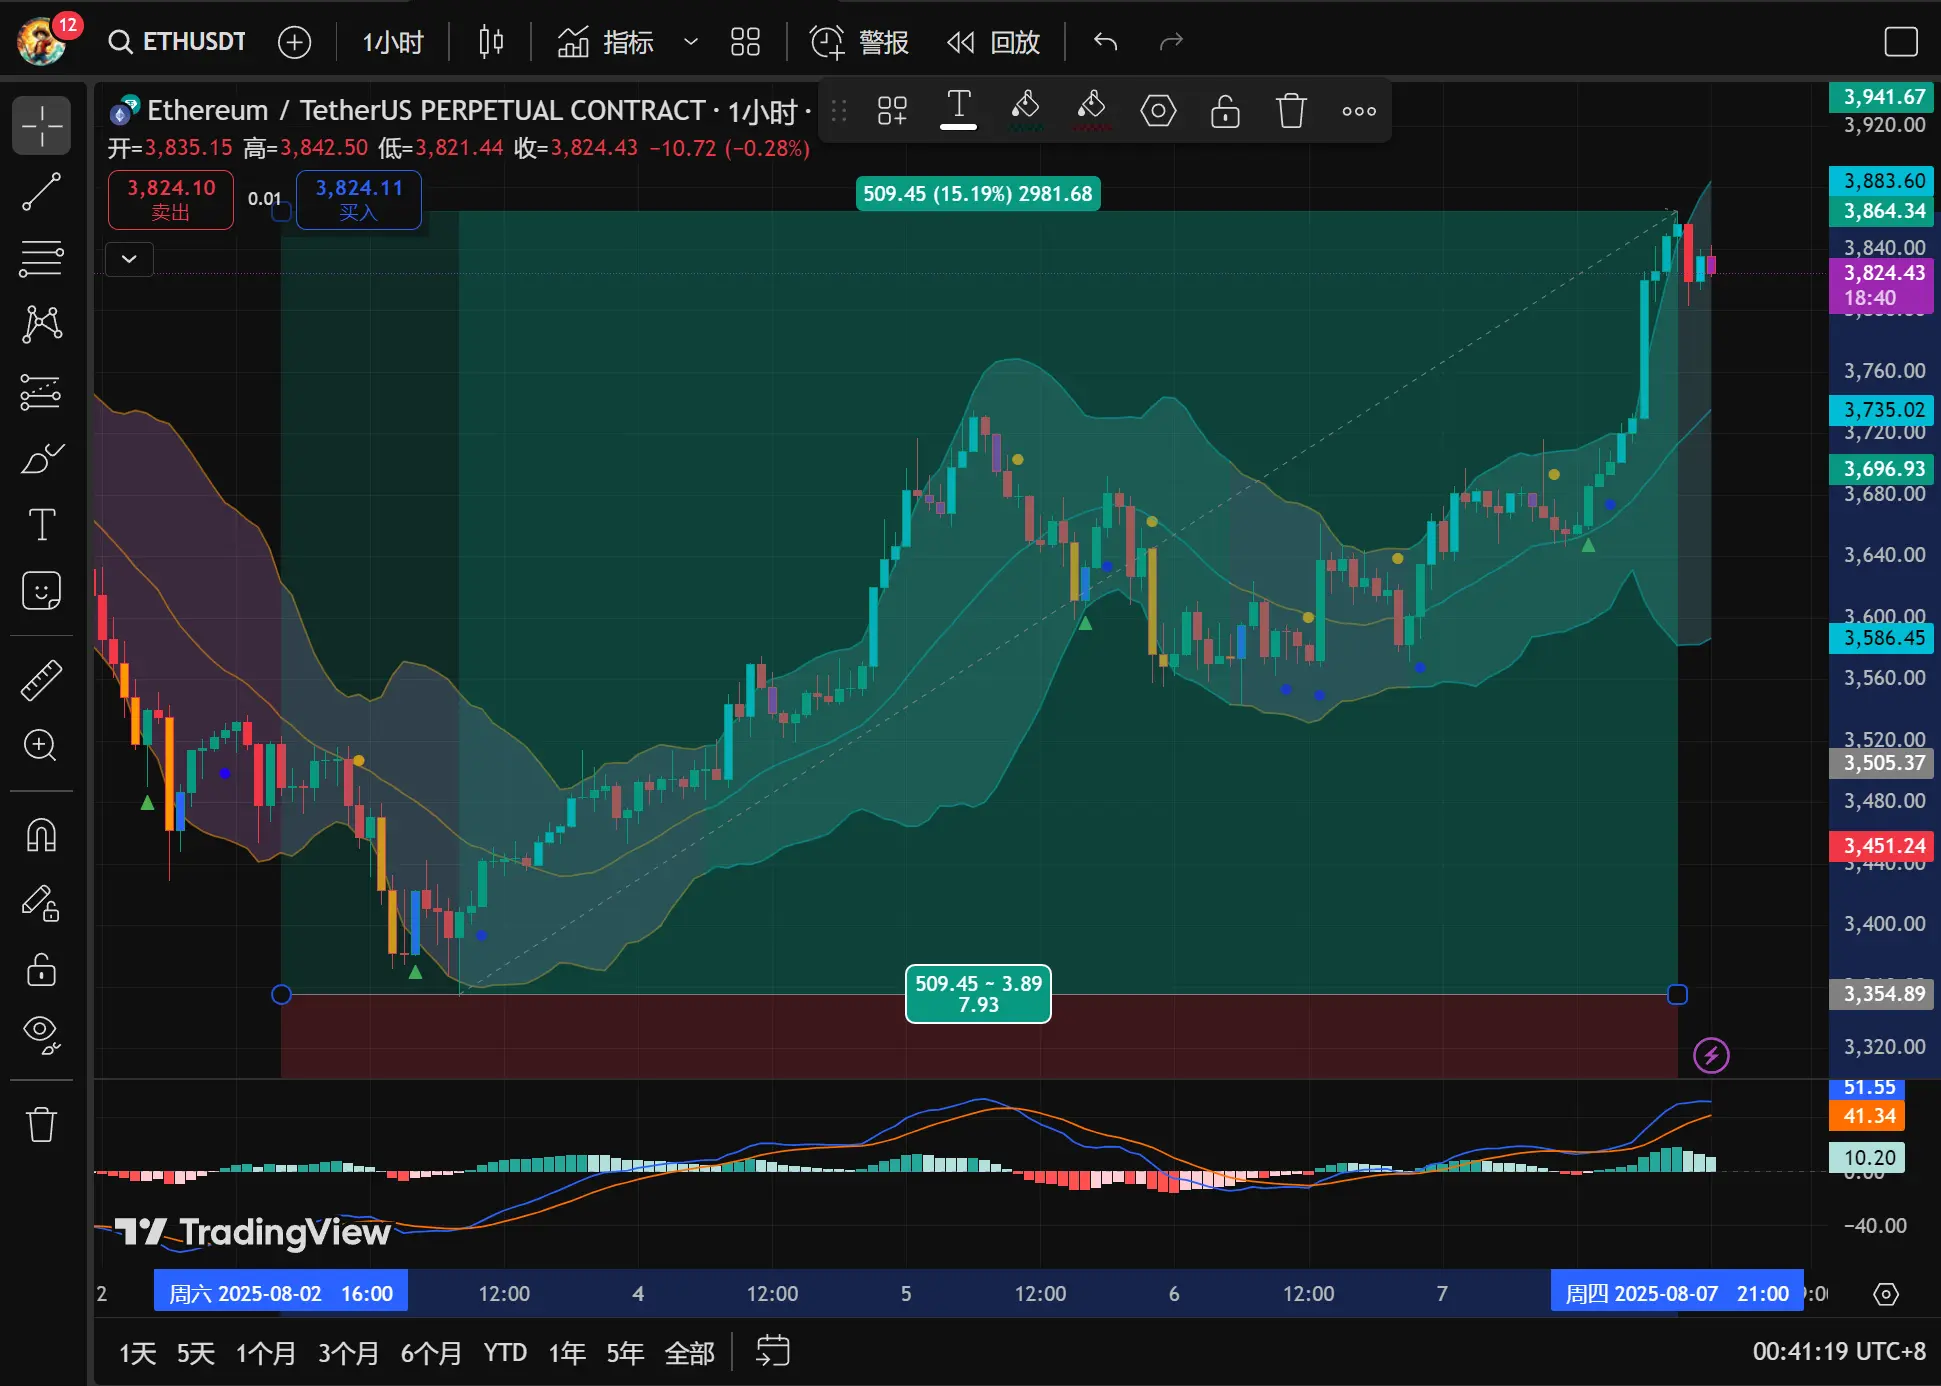The image size is (1941, 1386).
Task: Create a 警报 alert
Action: [859, 42]
